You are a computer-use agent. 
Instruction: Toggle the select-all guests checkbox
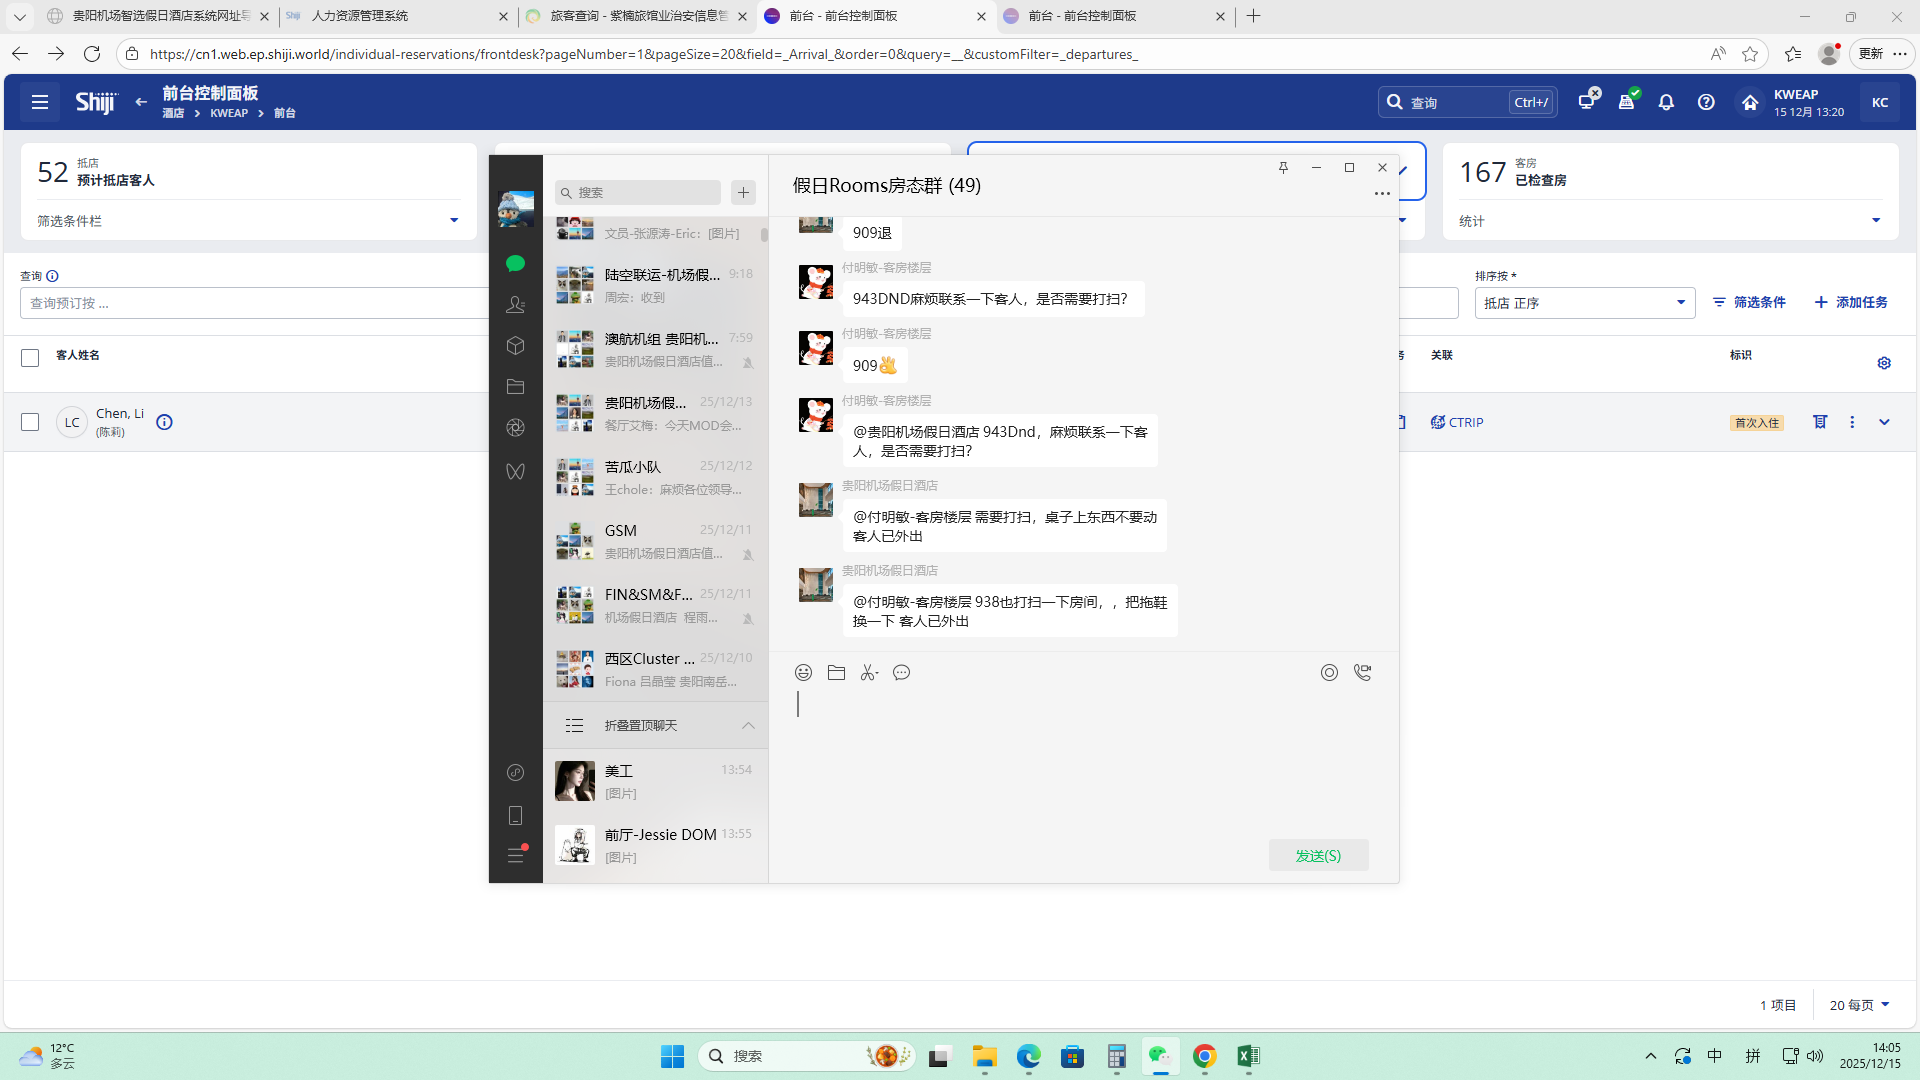point(30,358)
